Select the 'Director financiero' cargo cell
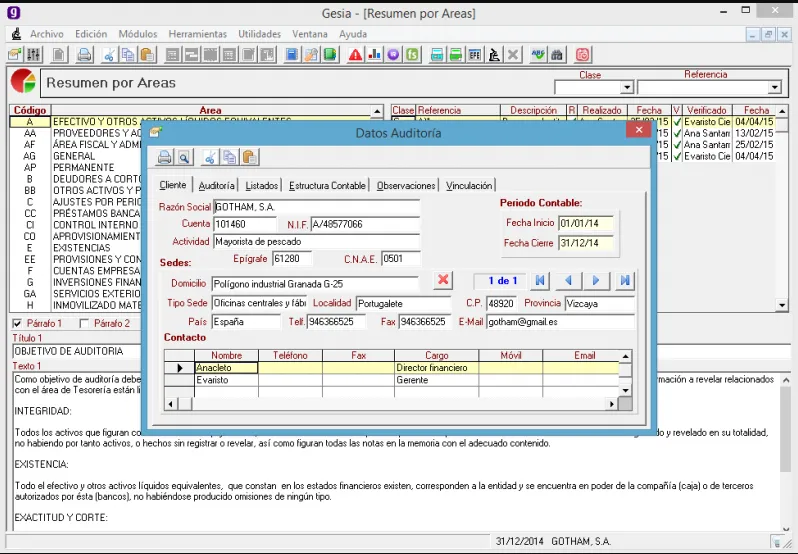The height and width of the screenshot is (554, 798). [436, 368]
